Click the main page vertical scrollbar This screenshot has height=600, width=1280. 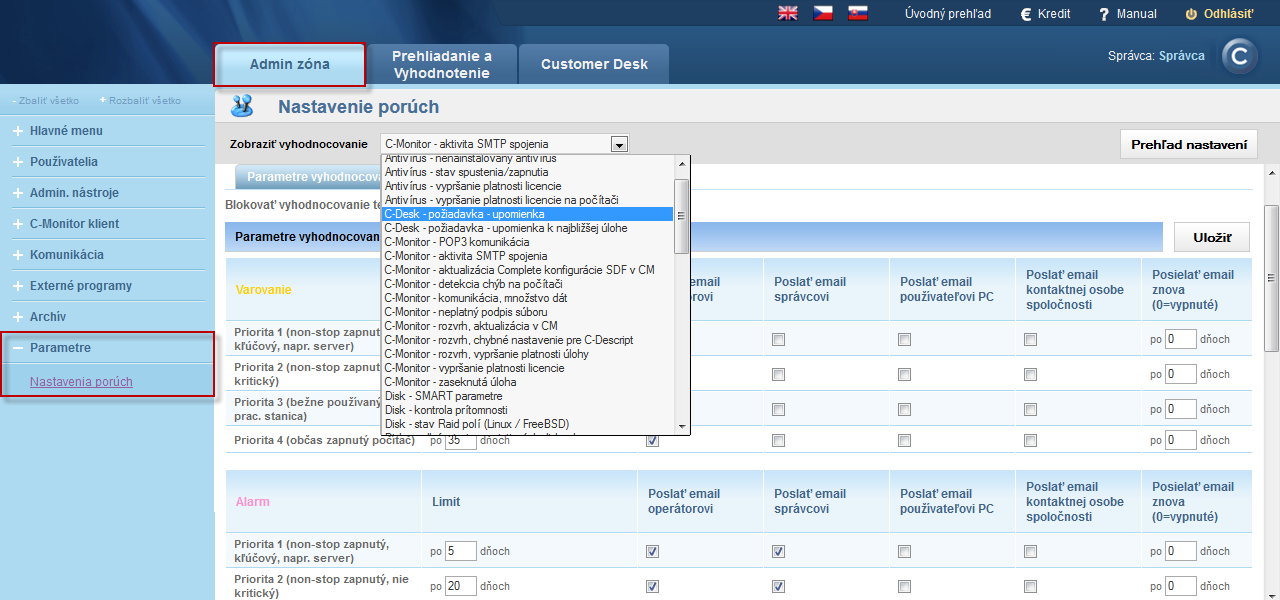(1271, 278)
